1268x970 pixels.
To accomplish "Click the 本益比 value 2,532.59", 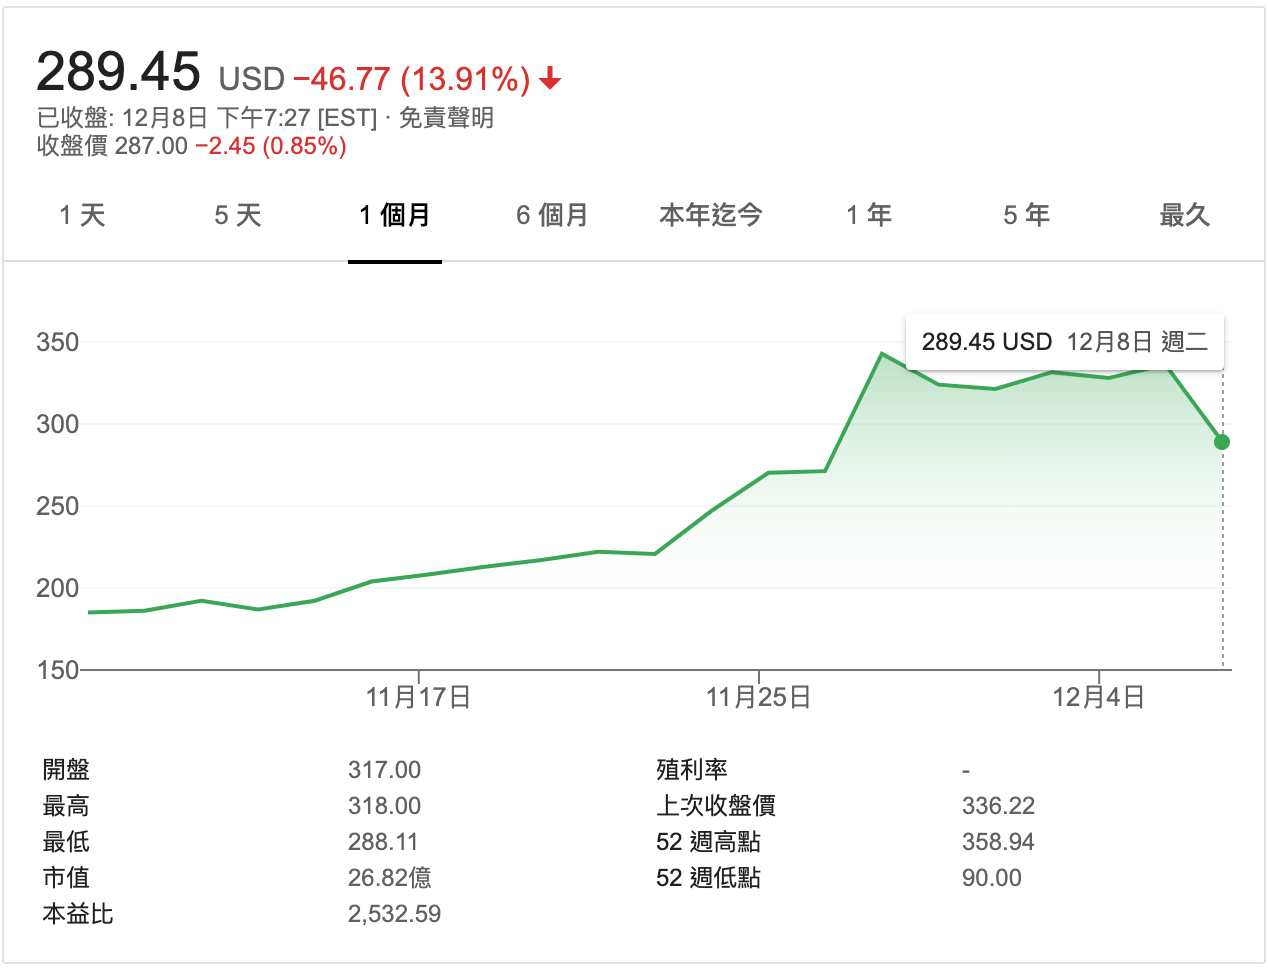I will pos(394,914).
